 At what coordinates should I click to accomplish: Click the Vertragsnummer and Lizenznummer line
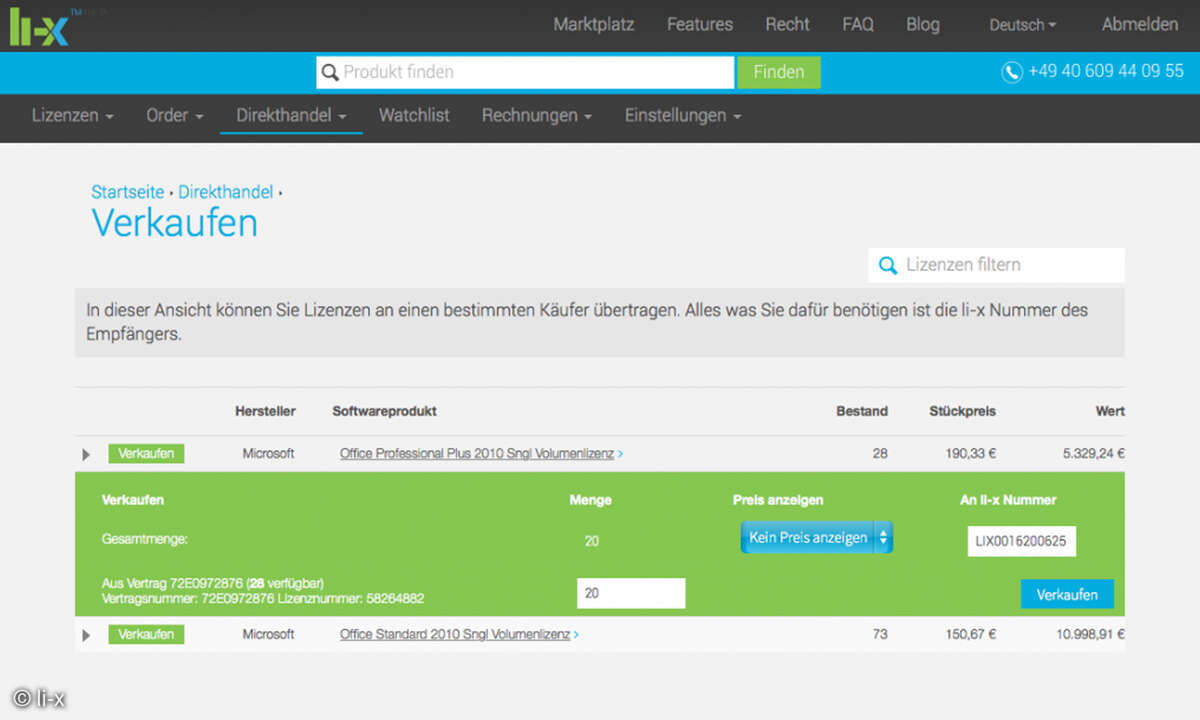click(263, 599)
